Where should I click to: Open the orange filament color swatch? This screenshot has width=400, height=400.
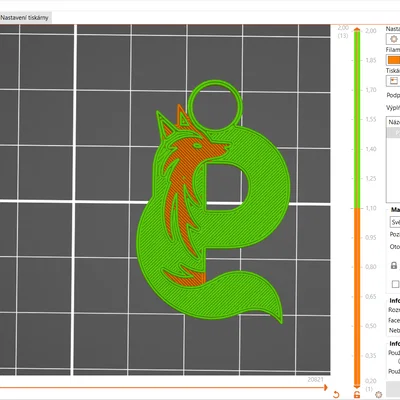click(394, 60)
